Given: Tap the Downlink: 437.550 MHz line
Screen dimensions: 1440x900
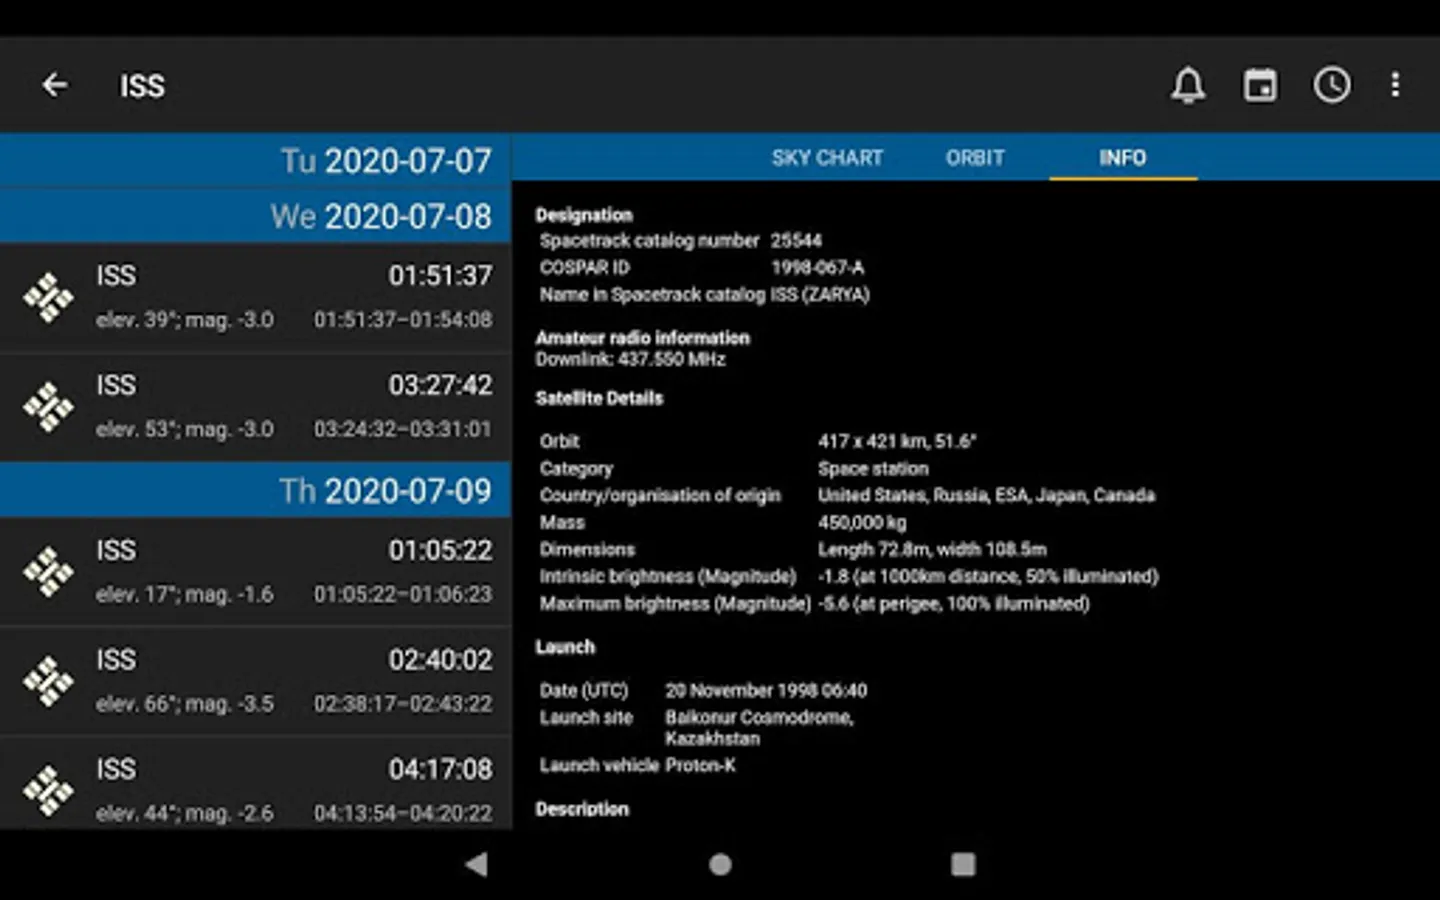Looking at the screenshot, I should pos(630,359).
